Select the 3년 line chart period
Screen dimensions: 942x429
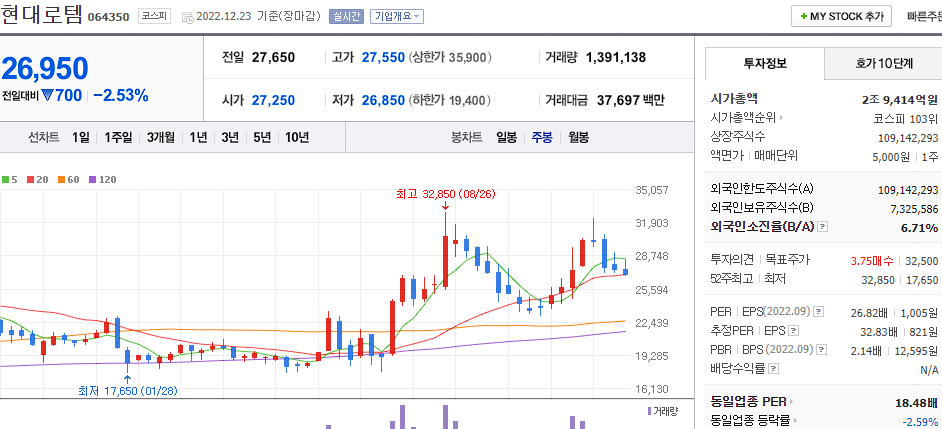click(x=230, y=138)
